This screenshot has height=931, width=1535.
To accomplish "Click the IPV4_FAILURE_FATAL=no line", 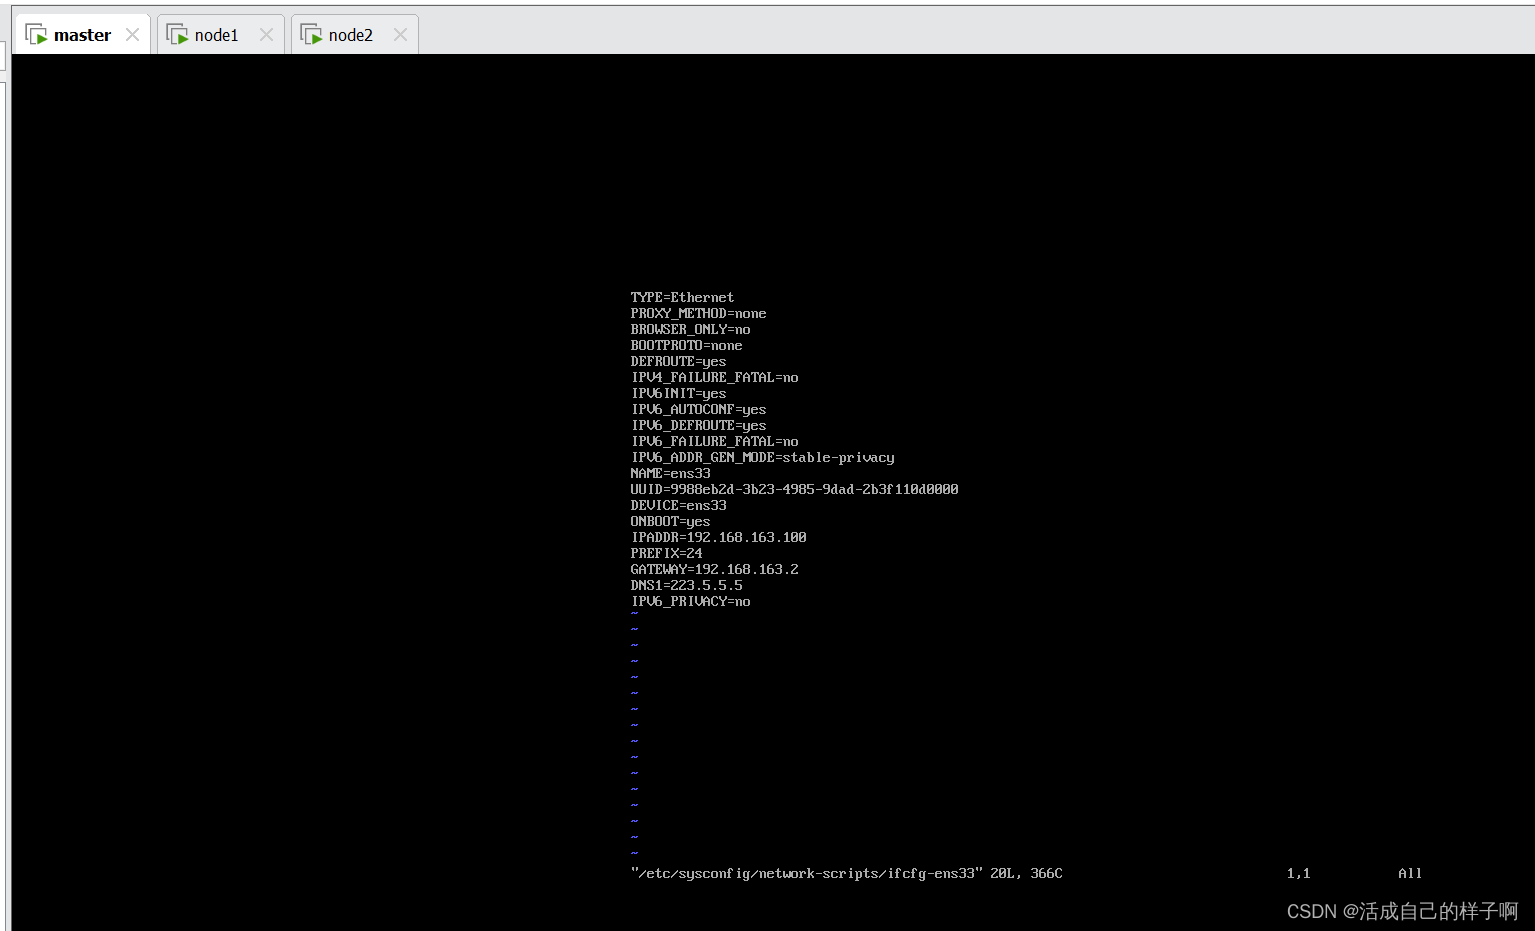I will click(x=714, y=377).
